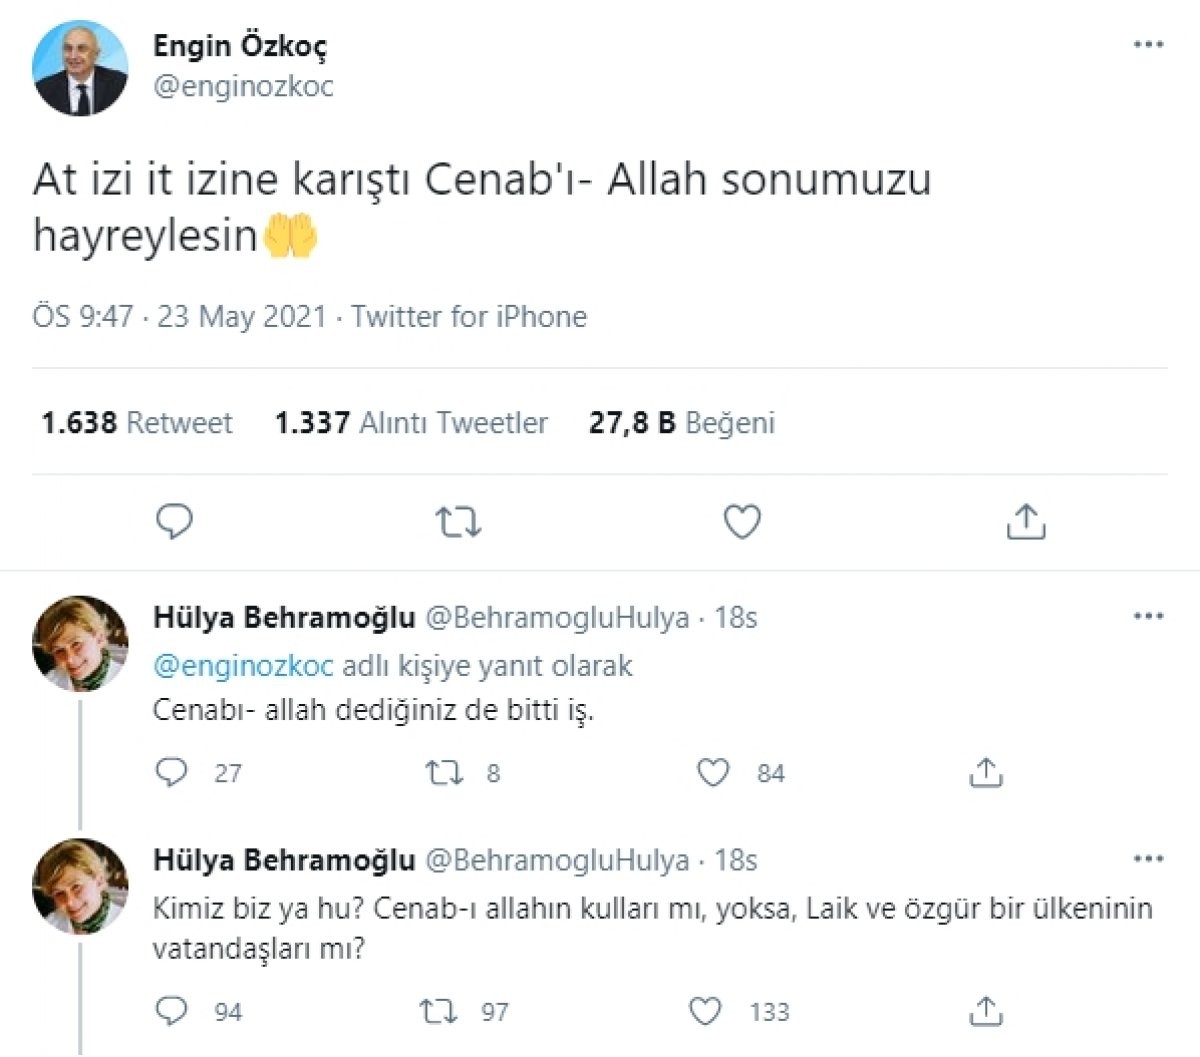The width and height of the screenshot is (1200, 1057).
Task: Like the reply with 133 likes
Action: coord(707,1011)
